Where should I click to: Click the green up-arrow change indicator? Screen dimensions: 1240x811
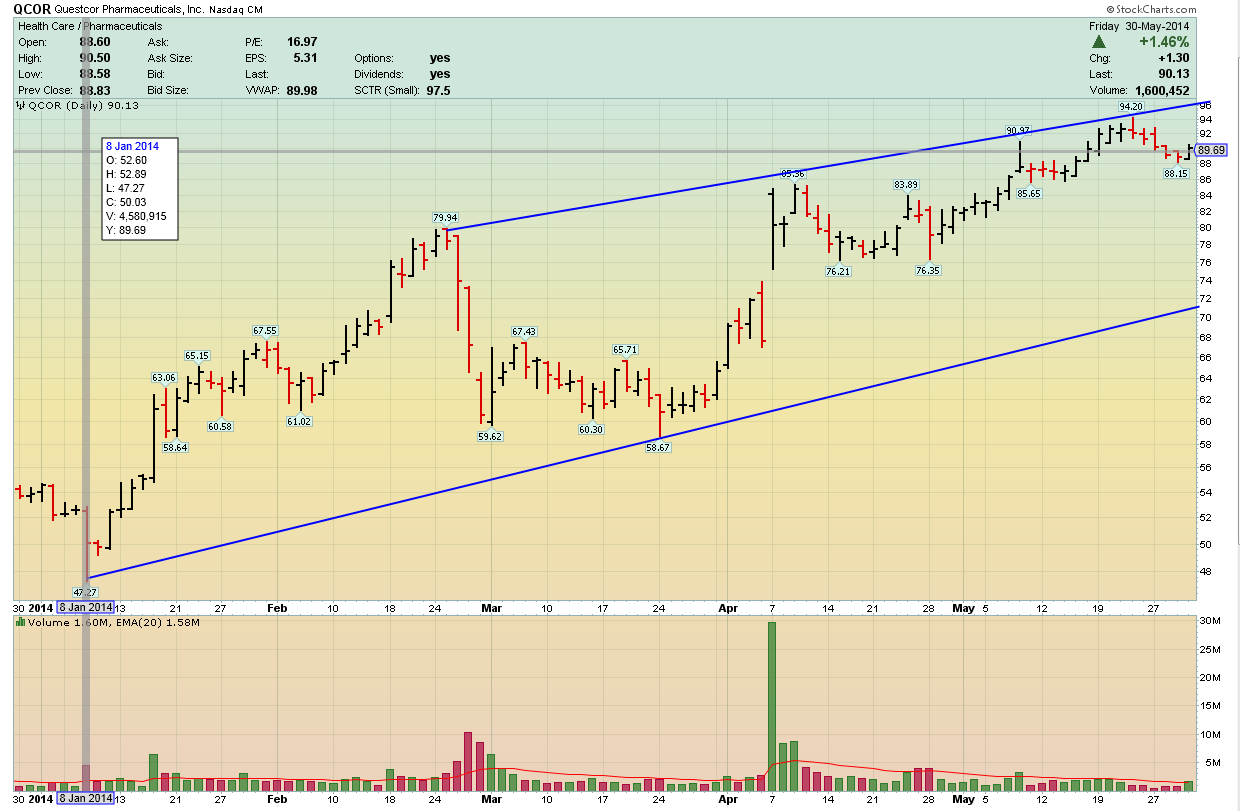[1098, 42]
